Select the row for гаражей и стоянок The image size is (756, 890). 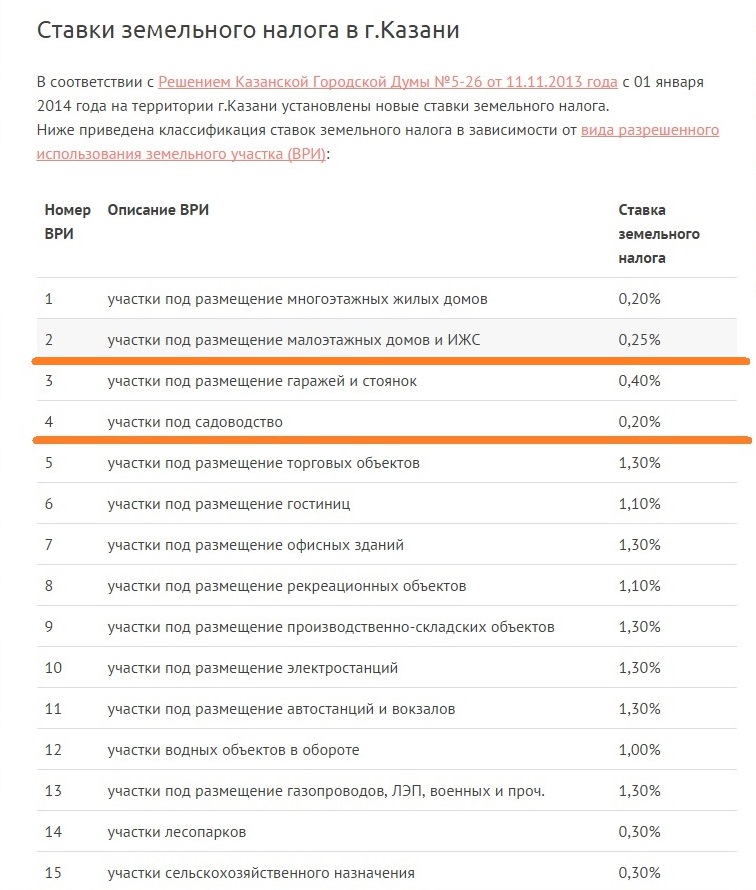coord(387,380)
